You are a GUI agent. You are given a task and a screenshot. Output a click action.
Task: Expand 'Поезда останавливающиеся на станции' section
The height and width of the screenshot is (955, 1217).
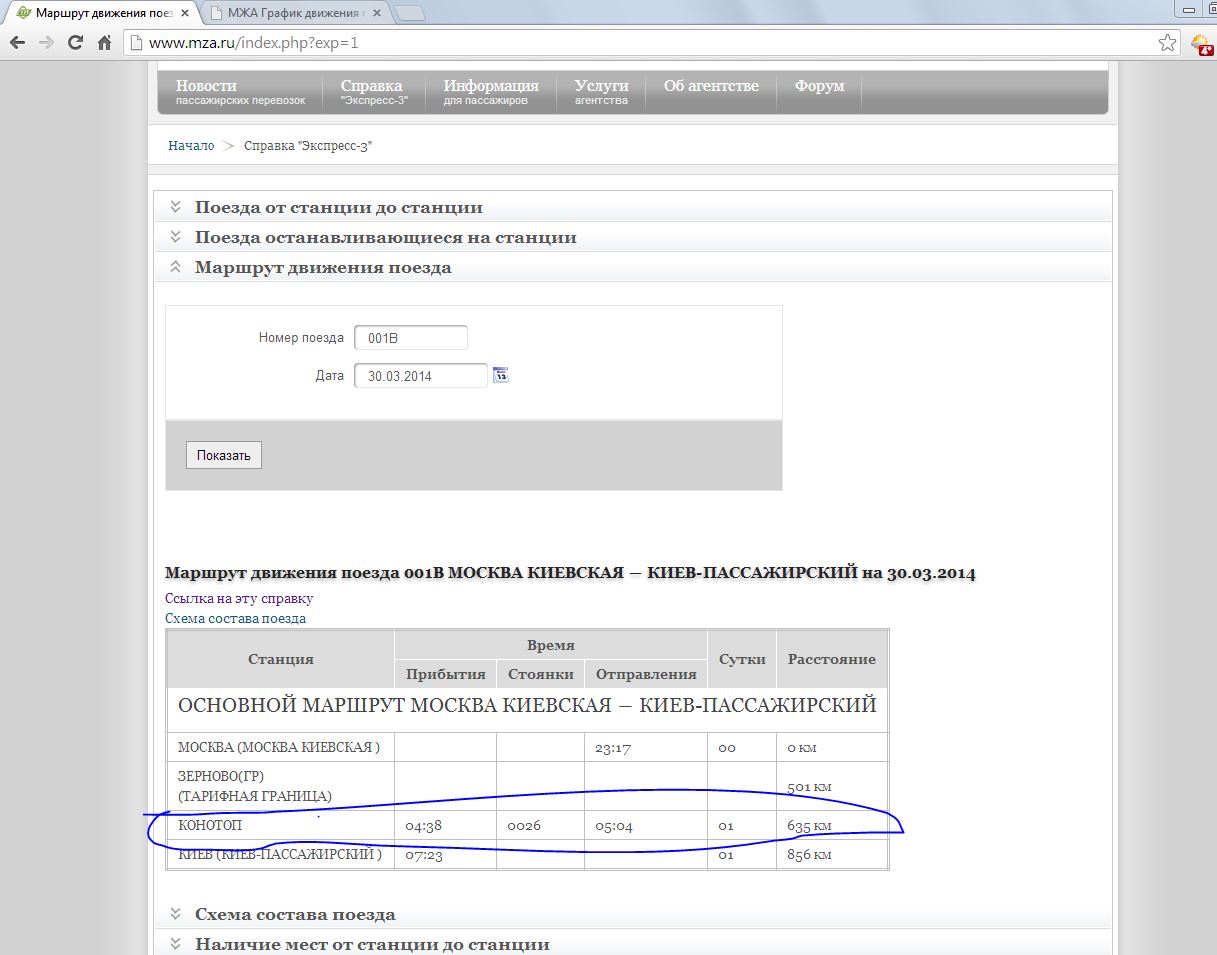(x=385, y=237)
